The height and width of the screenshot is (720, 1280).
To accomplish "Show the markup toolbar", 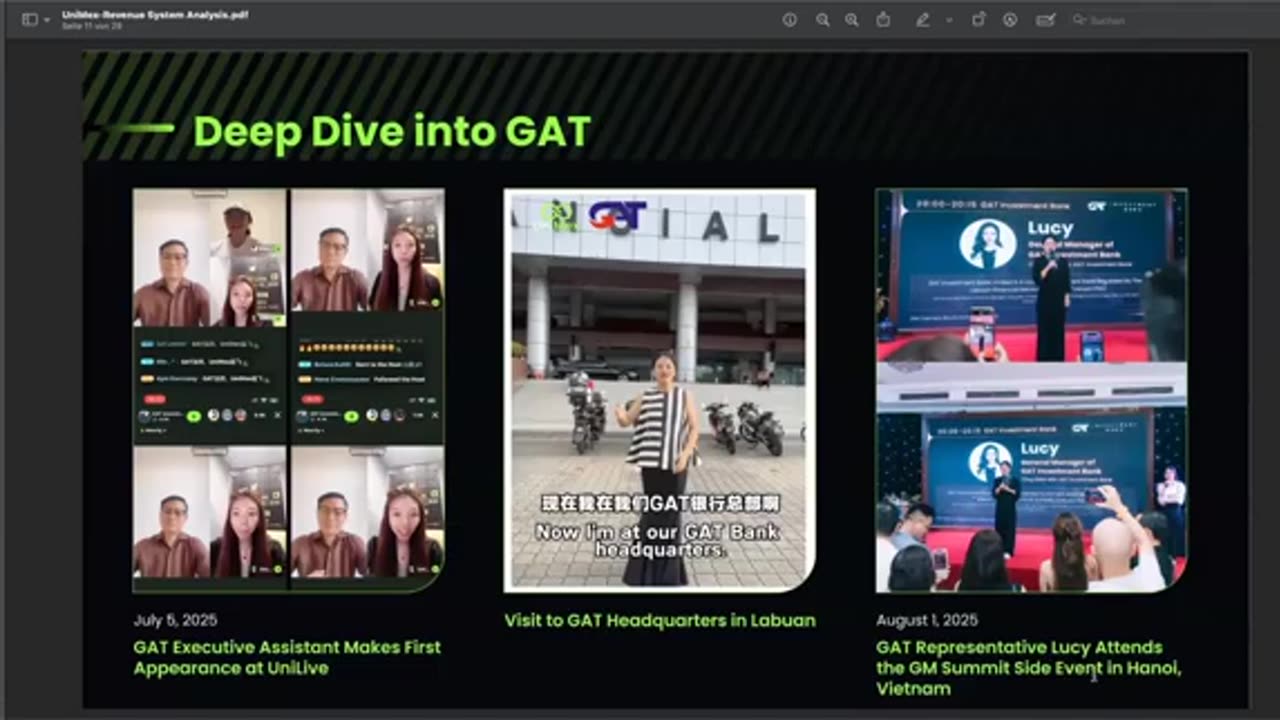I will [1010, 20].
